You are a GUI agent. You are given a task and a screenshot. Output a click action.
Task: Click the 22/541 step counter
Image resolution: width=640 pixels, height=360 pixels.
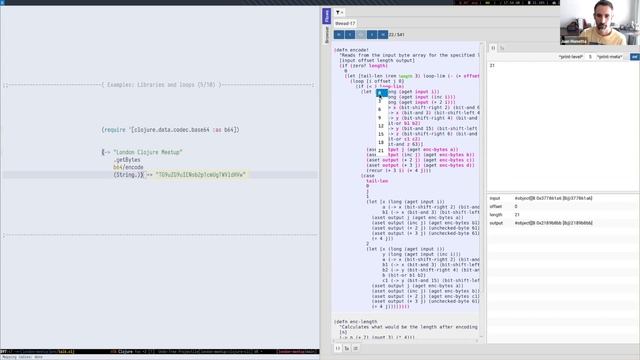(397, 35)
